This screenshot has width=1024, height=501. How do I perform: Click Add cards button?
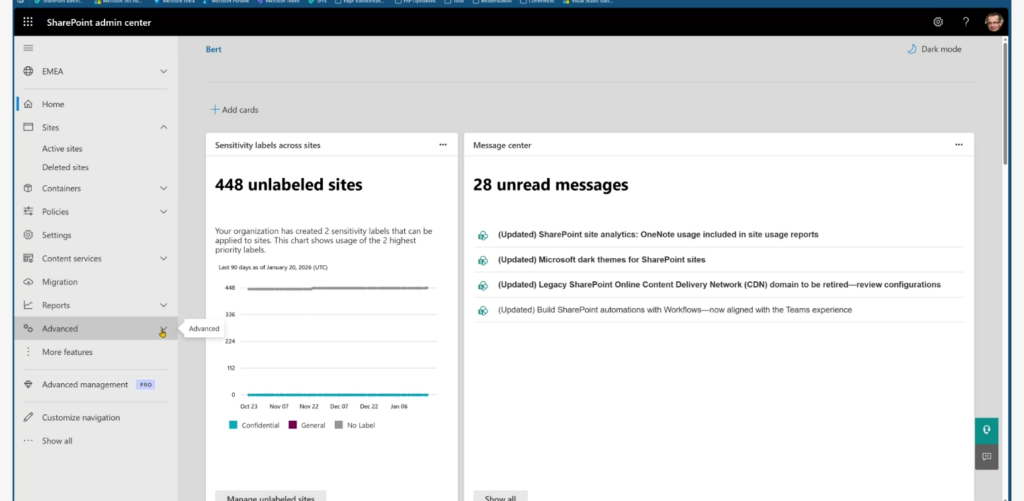point(234,110)
